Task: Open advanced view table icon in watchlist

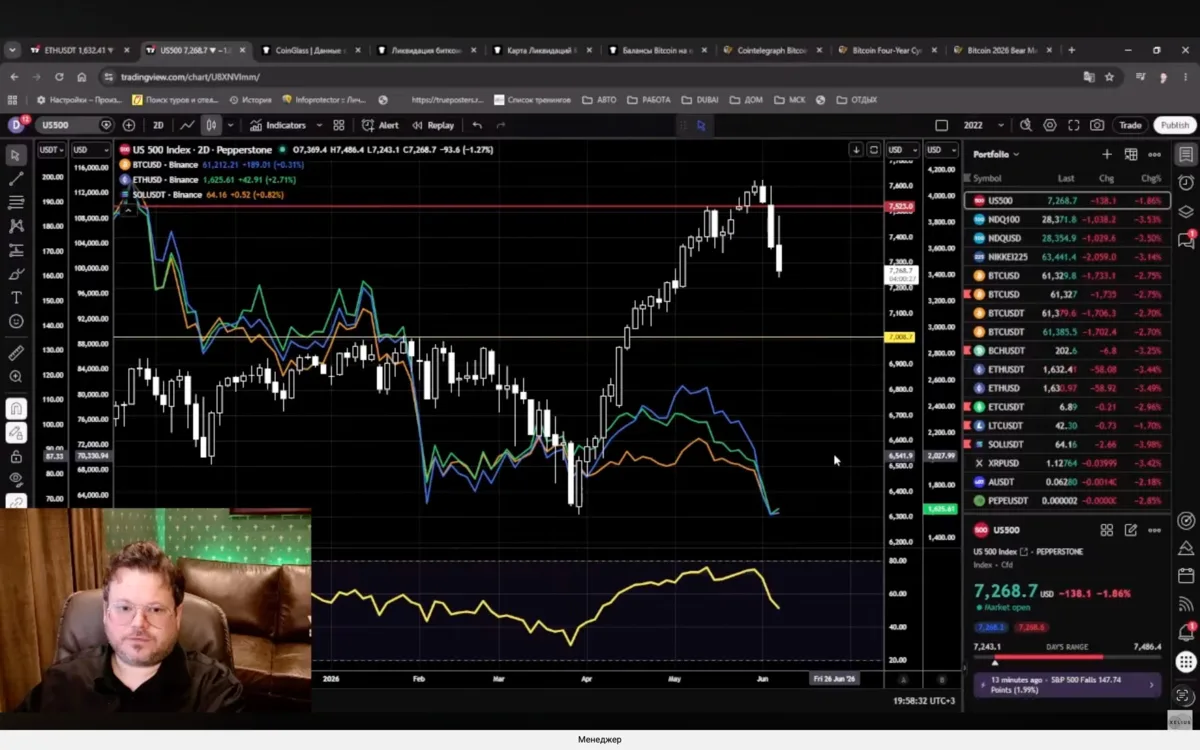Action: point(1131,154)
